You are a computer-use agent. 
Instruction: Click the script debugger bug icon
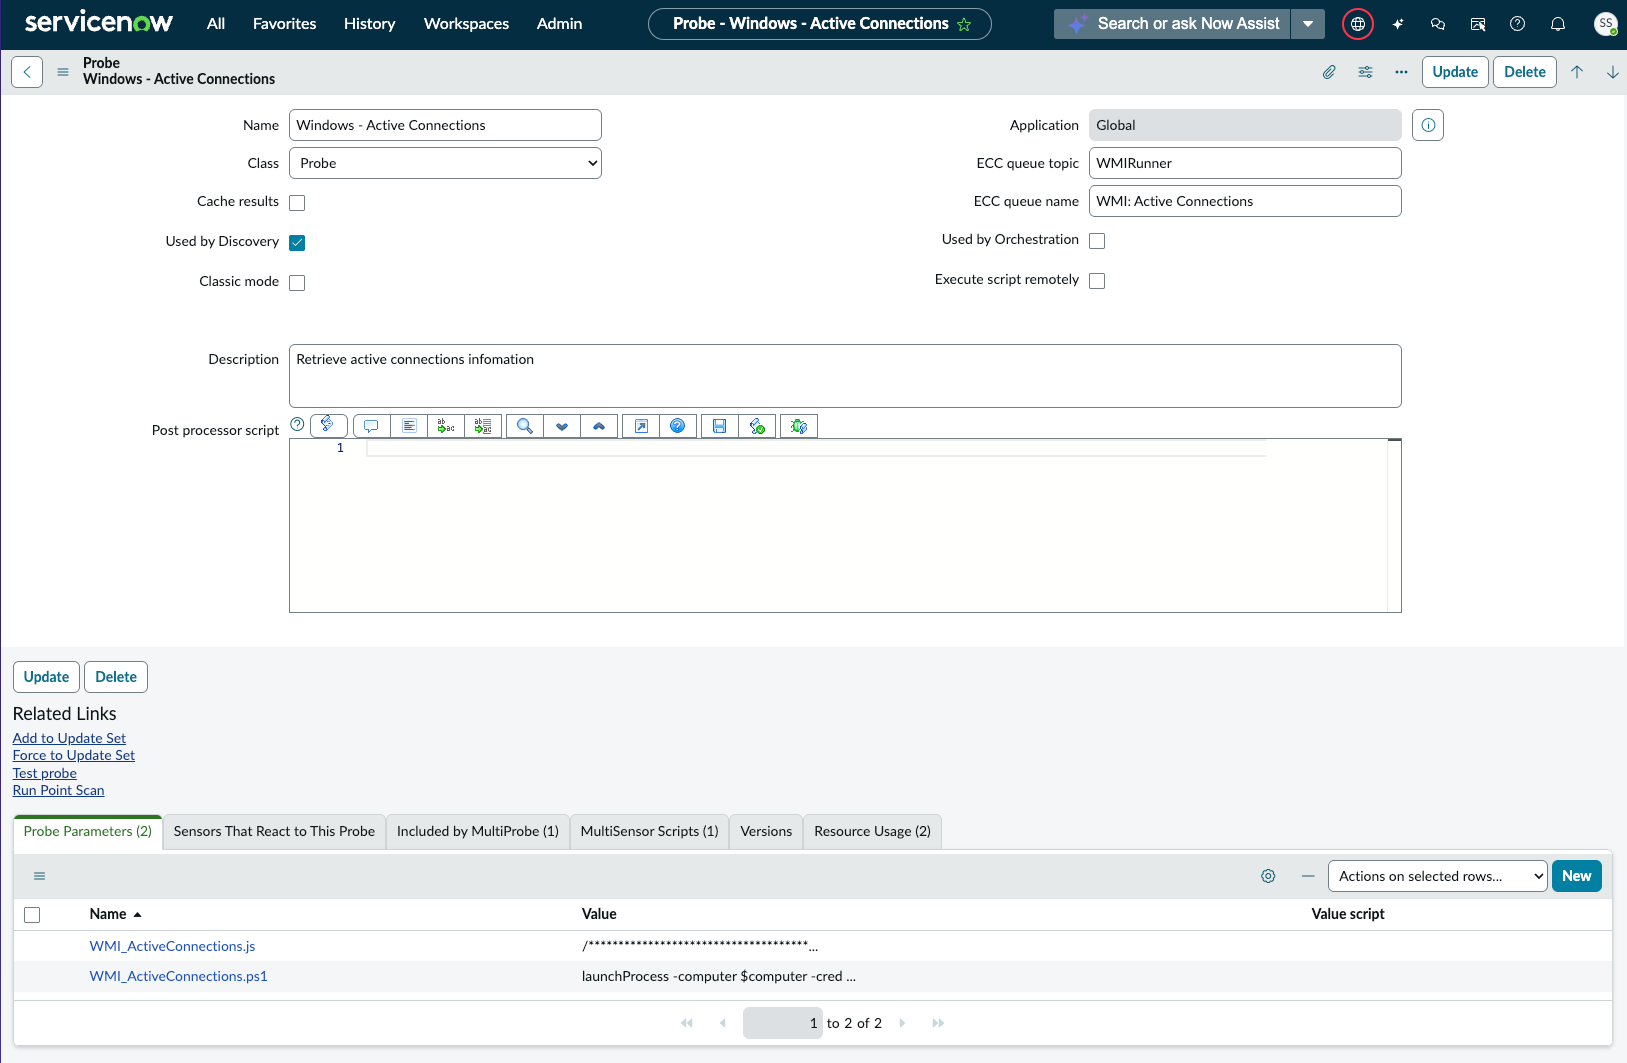pyautogui.click(x=799, y=426)
